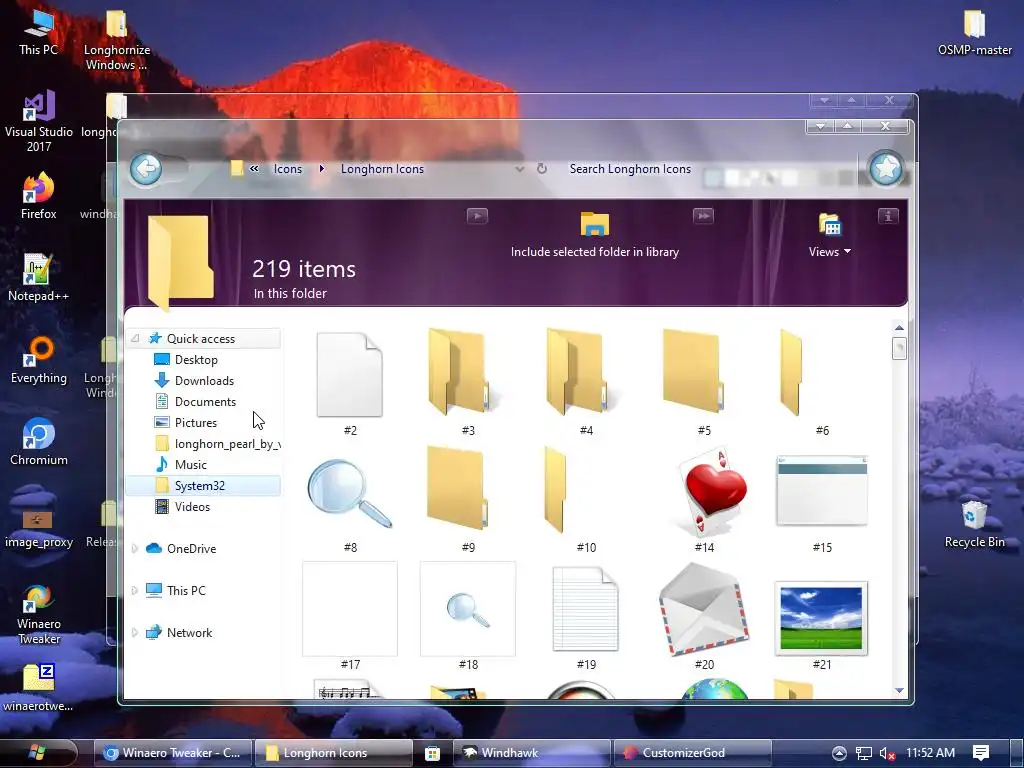Open the notification center icon
This screenshot has width=1024, height=768.
click(x=980, y=753)
